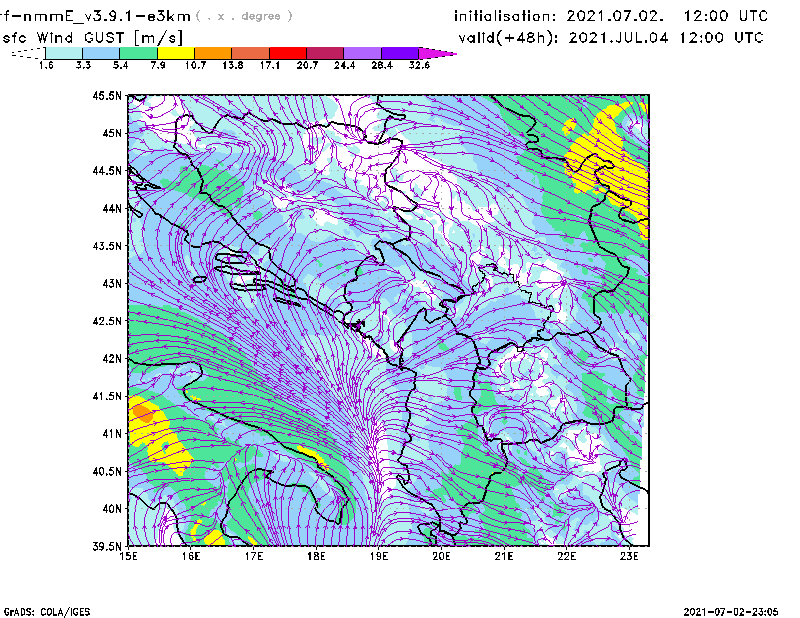The image size is (800, 618).
Task: Click the 'initialisation:' label
Action: (505, 16)
